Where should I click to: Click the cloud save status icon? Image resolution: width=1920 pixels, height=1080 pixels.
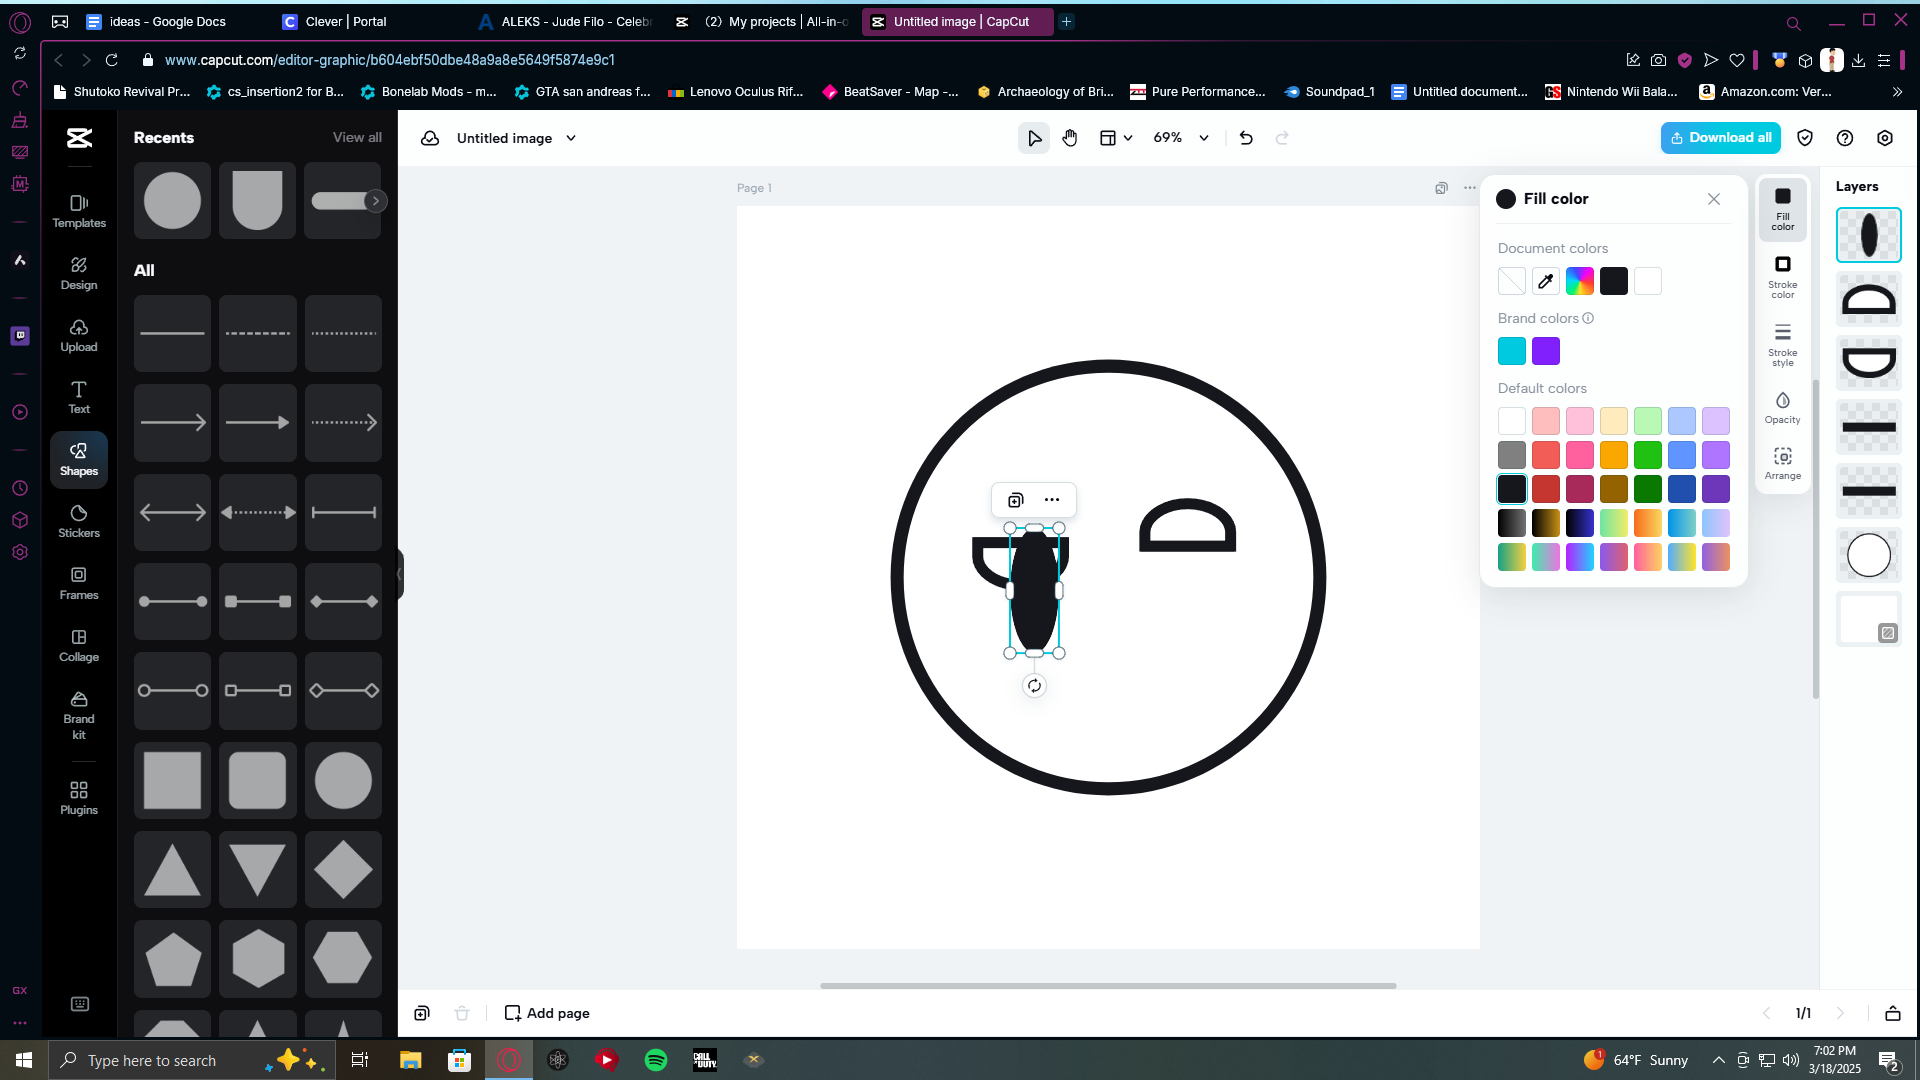[x=430, y=138]
